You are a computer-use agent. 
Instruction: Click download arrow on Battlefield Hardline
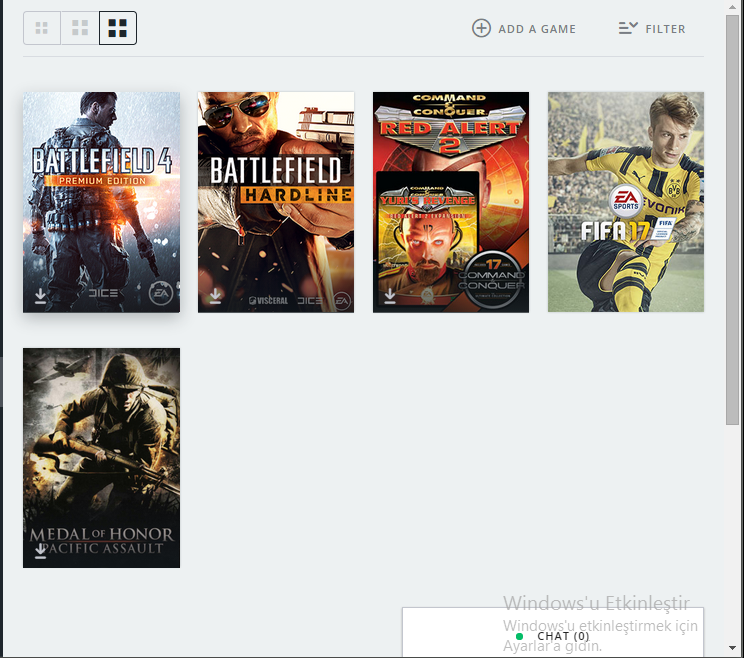[x=215, y=296]
